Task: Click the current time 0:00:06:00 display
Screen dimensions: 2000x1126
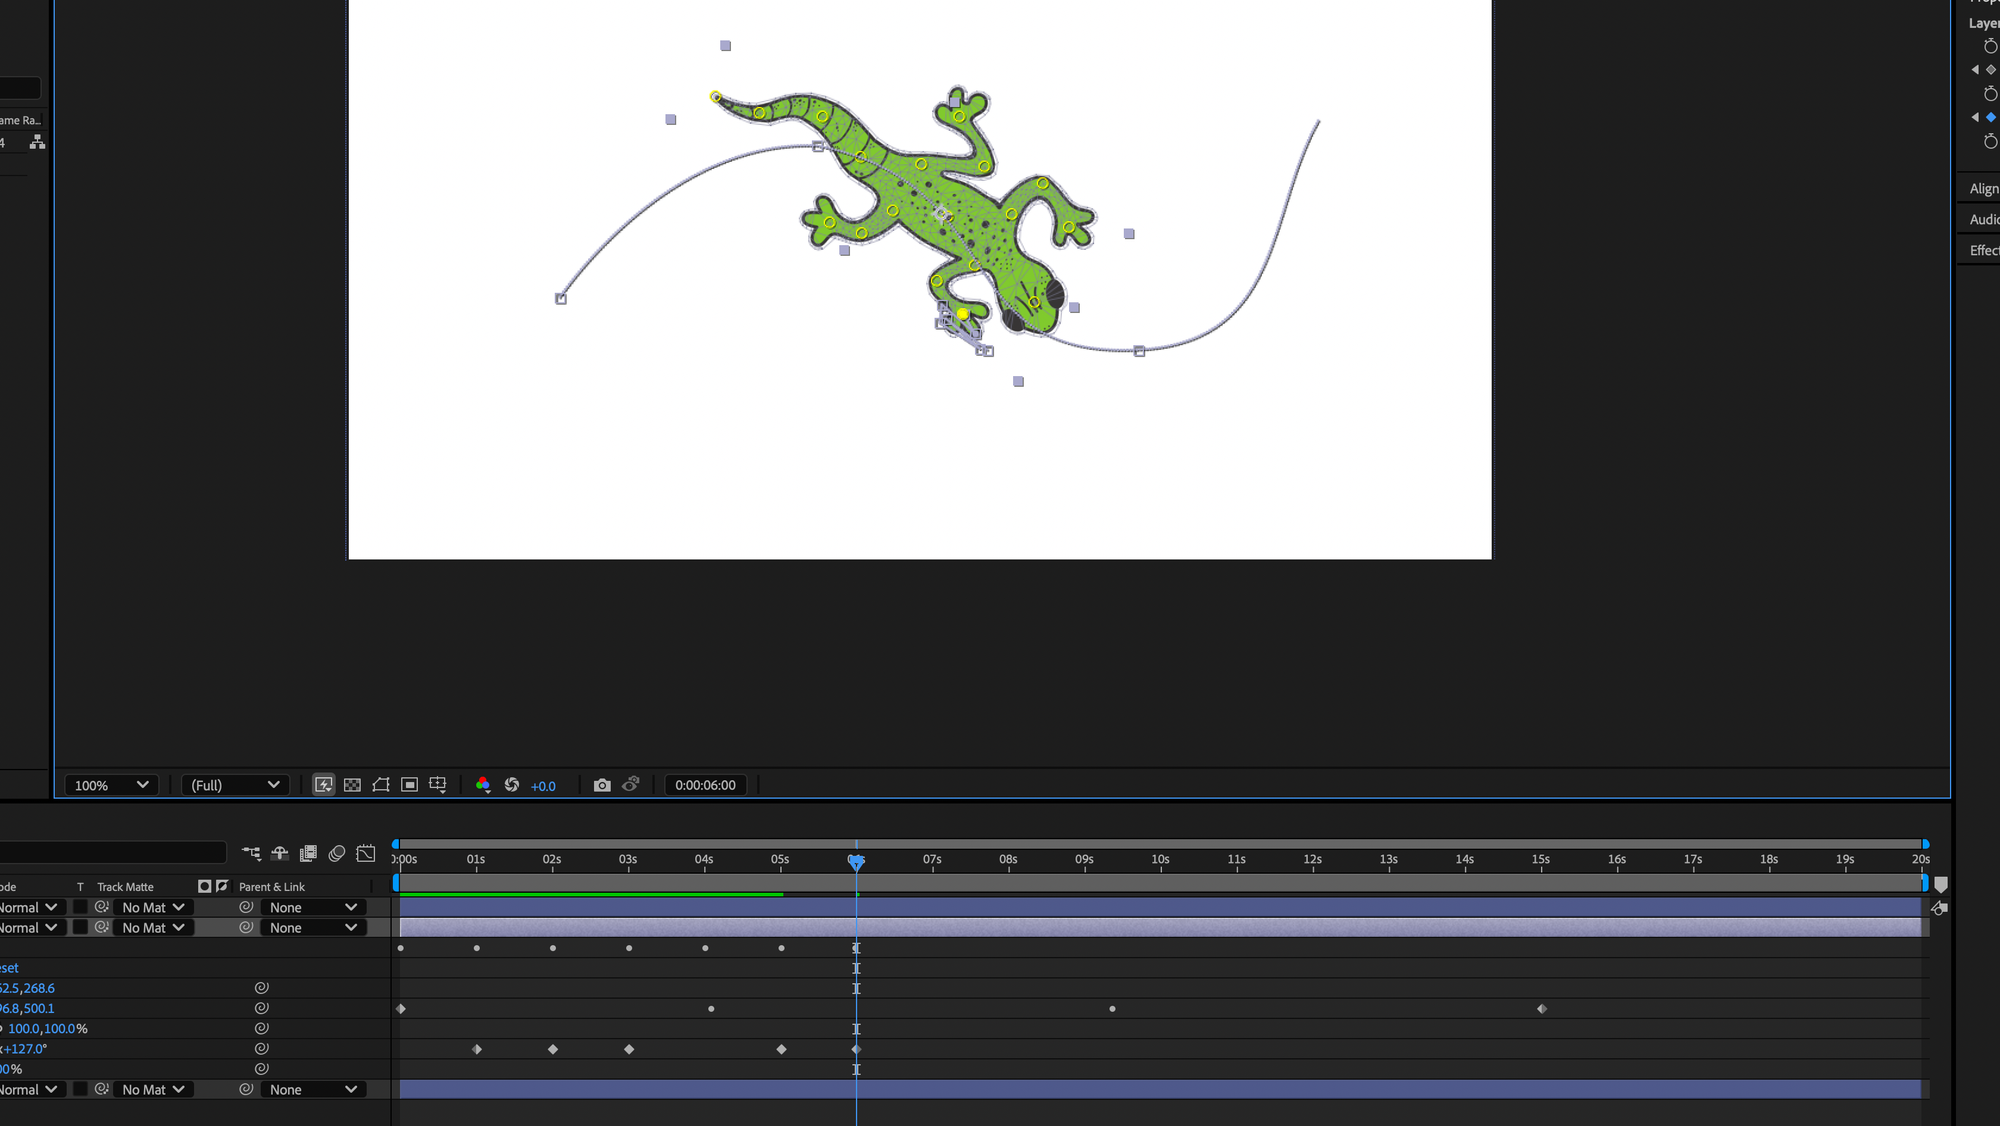Action: [705, 785]
